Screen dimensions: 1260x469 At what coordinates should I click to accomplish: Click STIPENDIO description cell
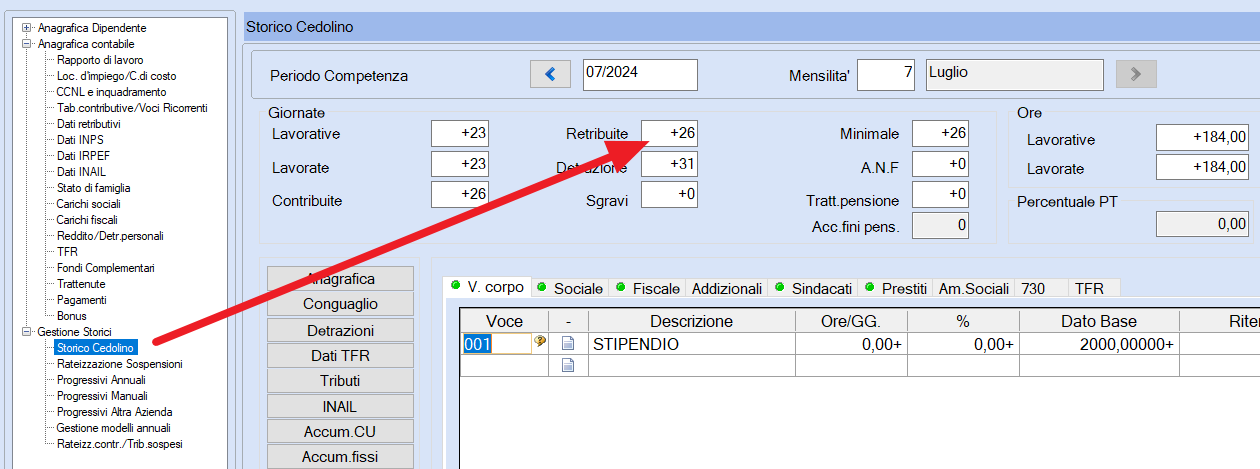(691, 344)
